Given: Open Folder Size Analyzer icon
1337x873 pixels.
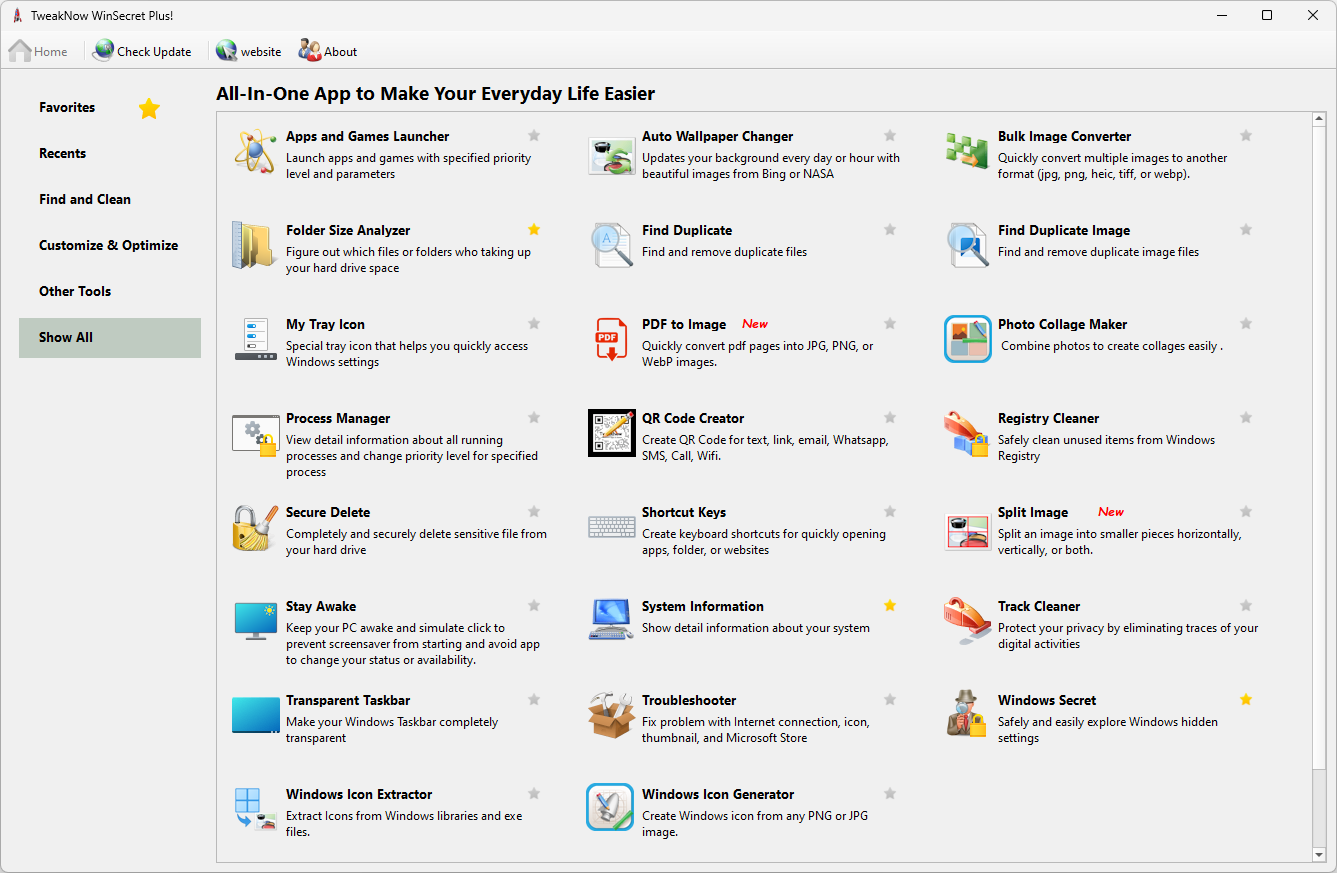Looking at the screenshot, I should tap(255, 245).
